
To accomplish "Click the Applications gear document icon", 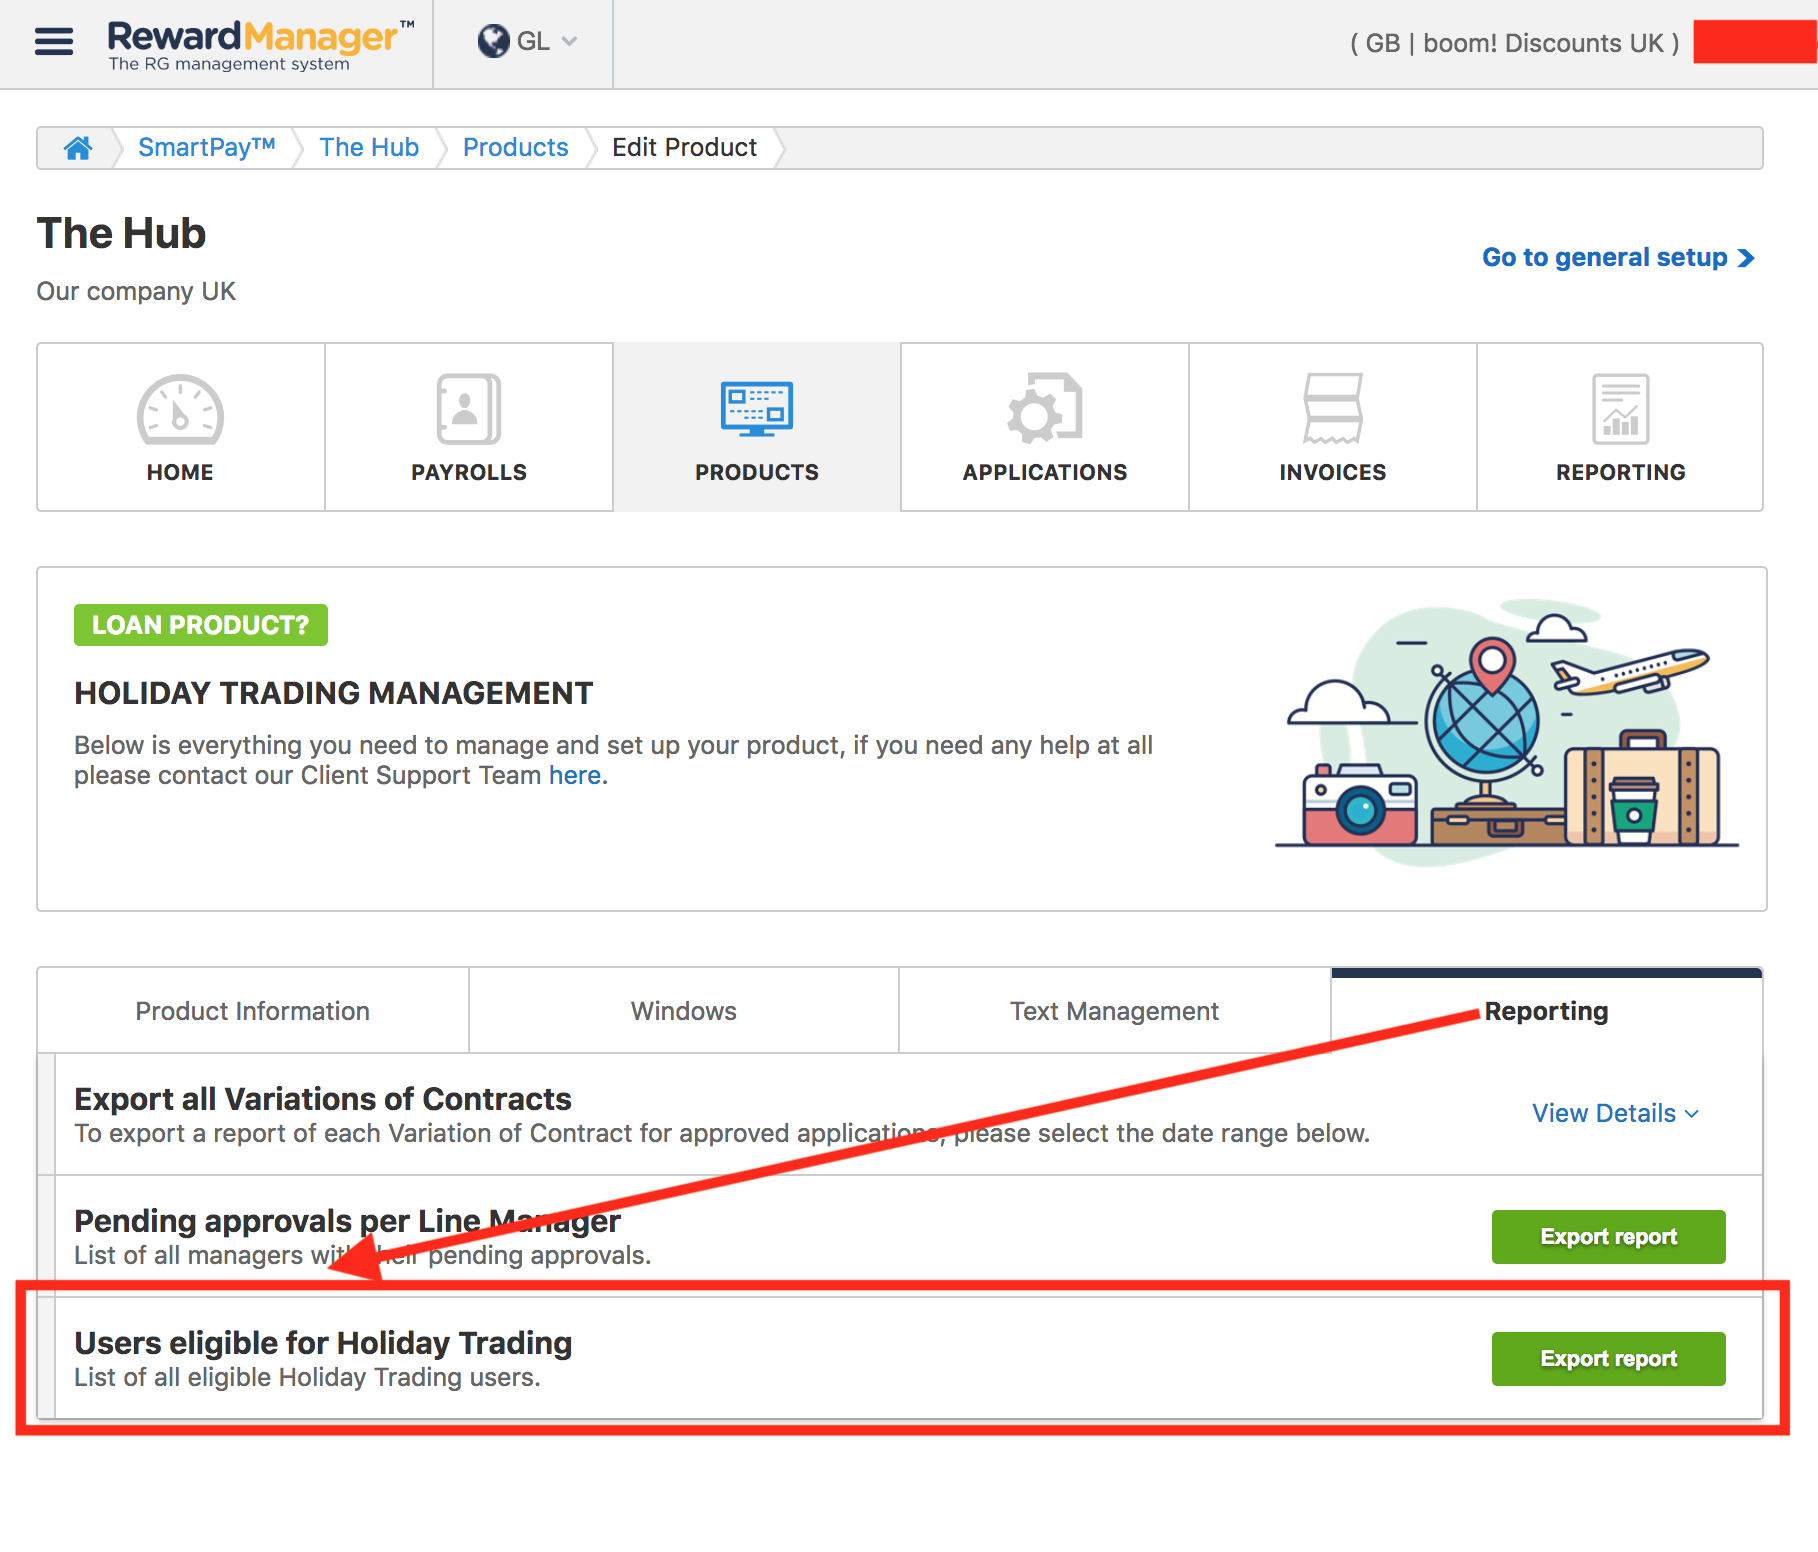I will (x=1045, y=408).
